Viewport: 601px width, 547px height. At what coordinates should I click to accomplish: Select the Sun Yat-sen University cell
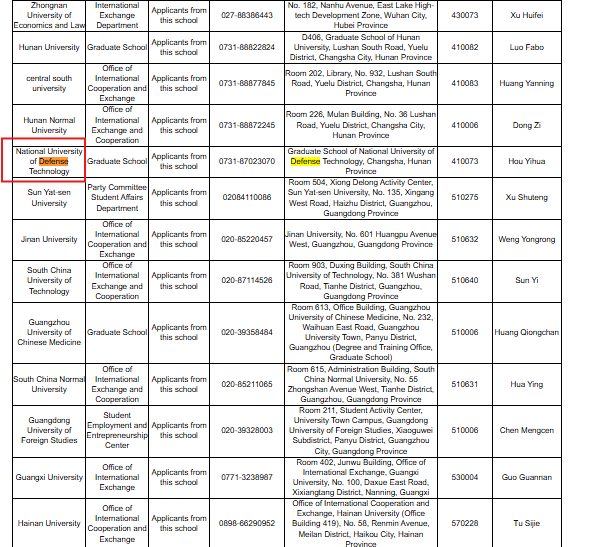49,198
